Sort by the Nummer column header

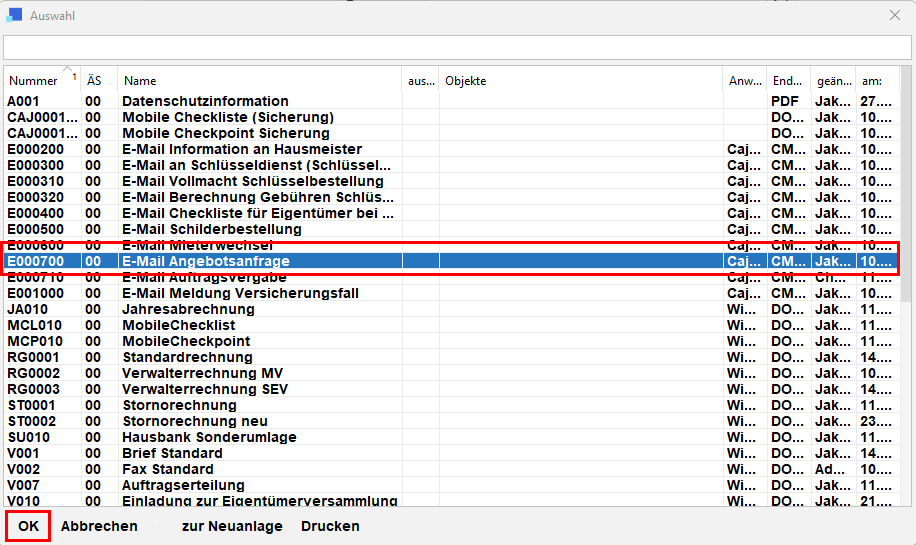pyautogui.click(x=34, y=81)
